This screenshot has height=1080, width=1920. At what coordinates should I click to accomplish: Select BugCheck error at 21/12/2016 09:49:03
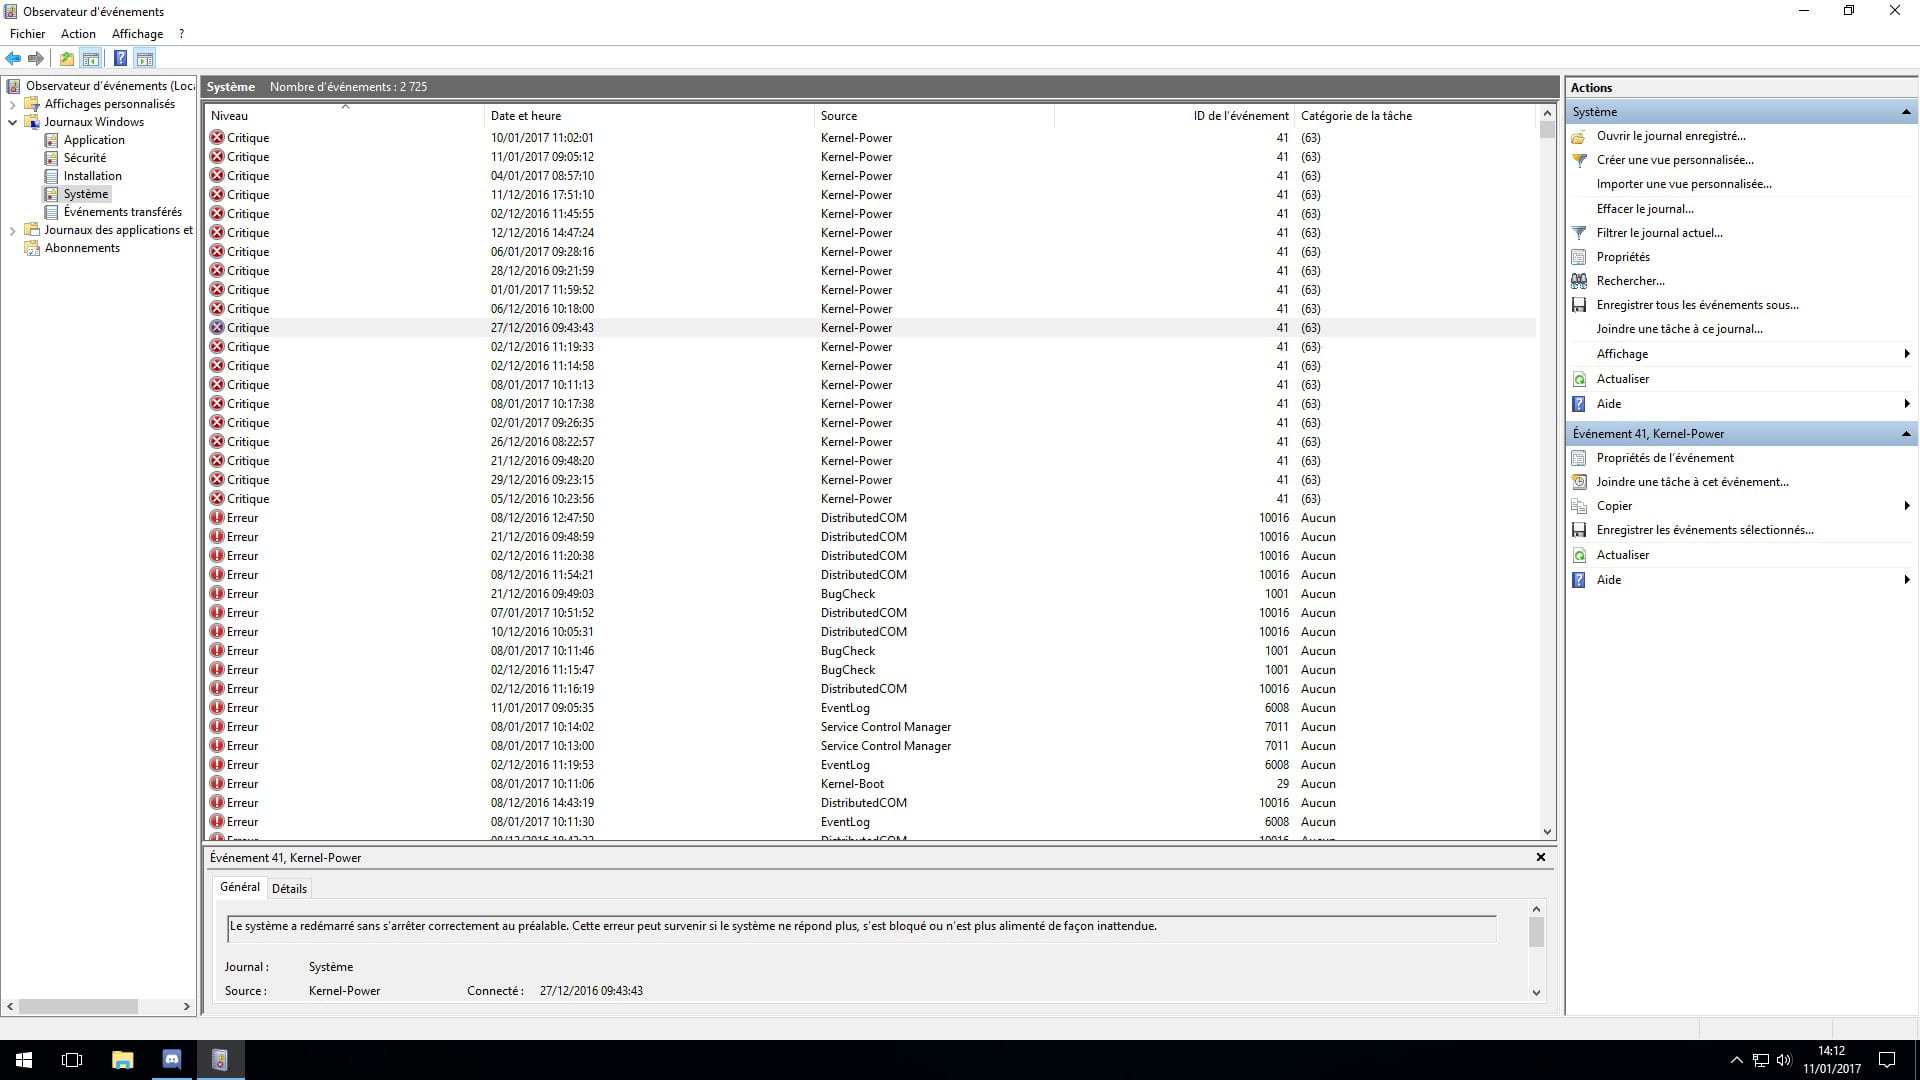point(870,594)
